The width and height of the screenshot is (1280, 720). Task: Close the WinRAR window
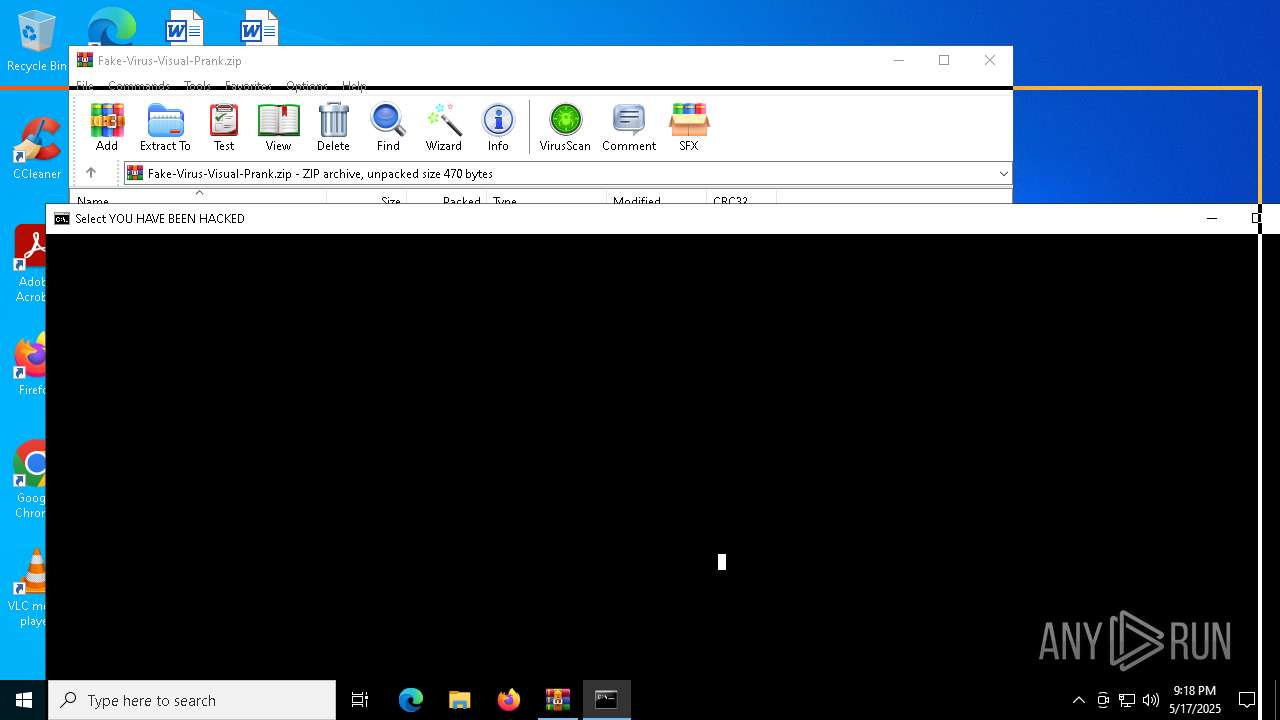tap(990, 60)
